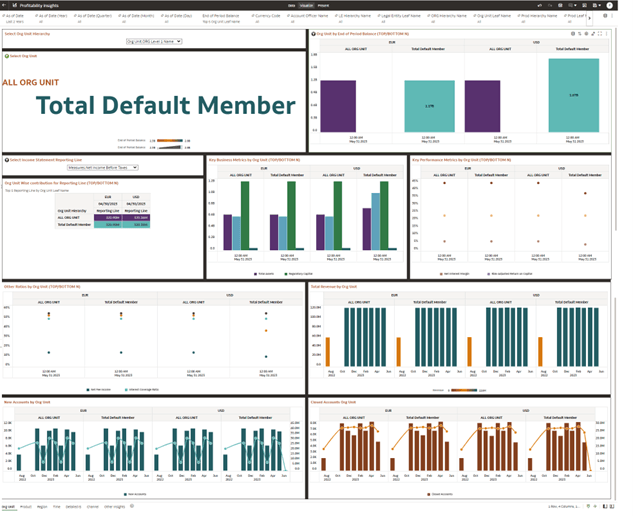Open the End of Period Balance chart more-options menu
Image resolution: width=633 pixels, height=516 pixels.
pyautogui.click(x=607, y=34)
